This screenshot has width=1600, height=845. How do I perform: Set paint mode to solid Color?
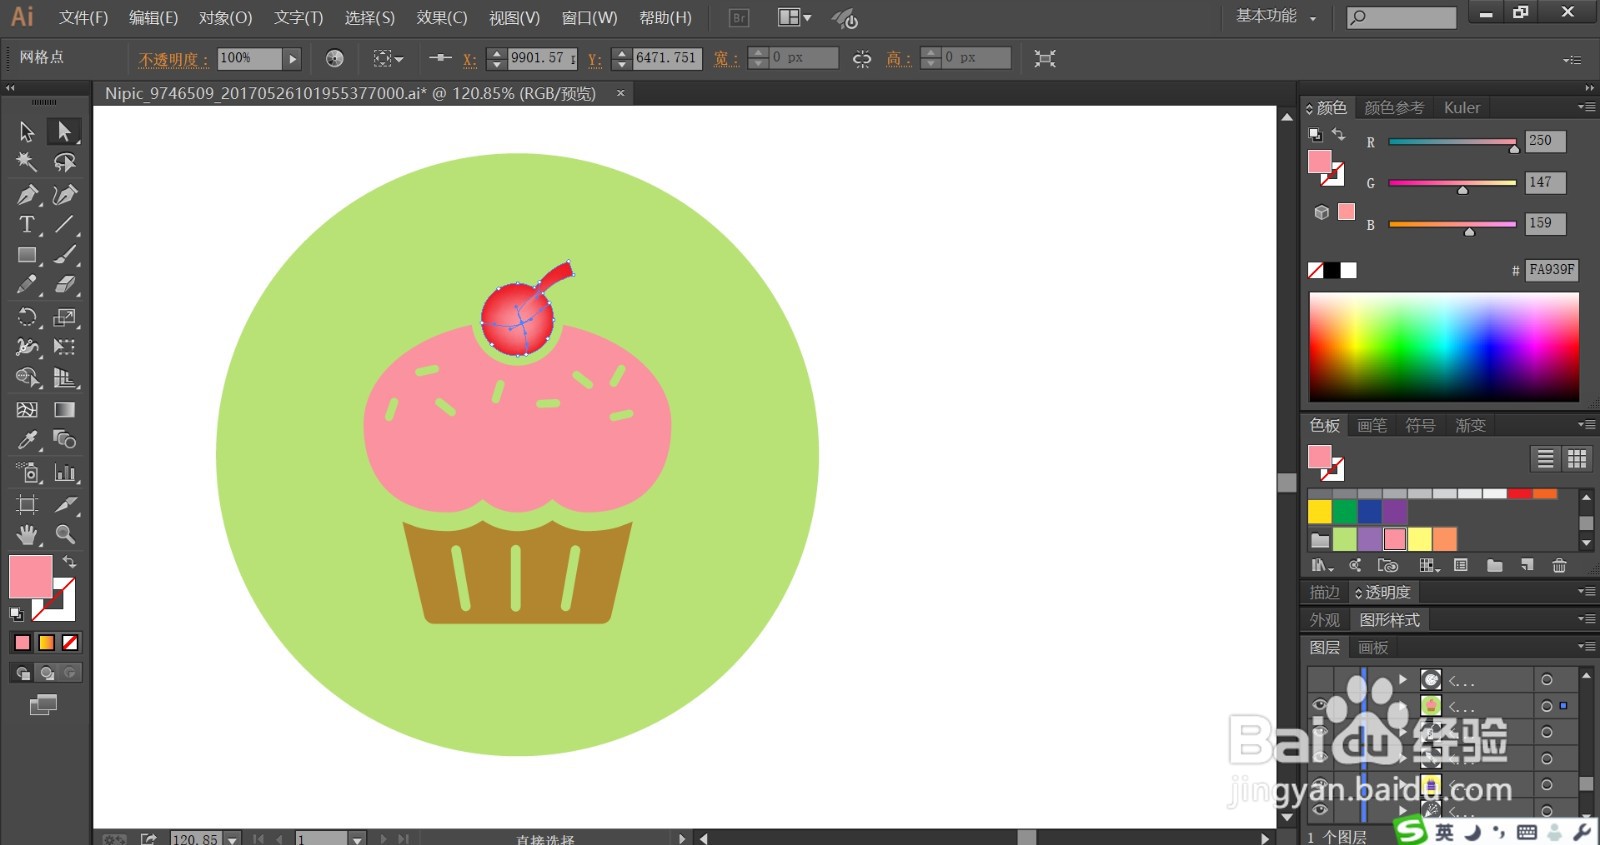coord(22,643)
